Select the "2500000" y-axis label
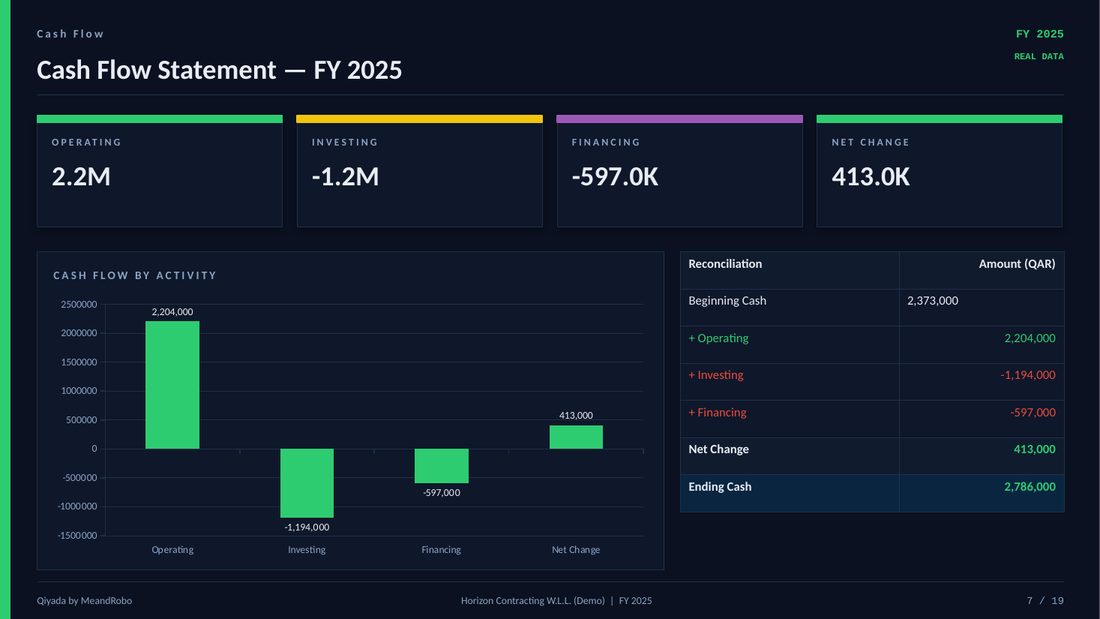The height and width of the screenshot is (619, 1100). tap(79, 305)
